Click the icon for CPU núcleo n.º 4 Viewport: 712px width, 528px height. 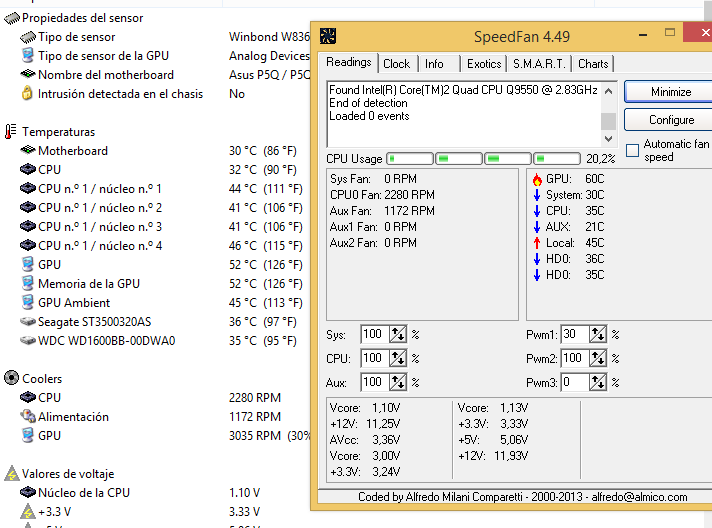[x=28, y=245]
